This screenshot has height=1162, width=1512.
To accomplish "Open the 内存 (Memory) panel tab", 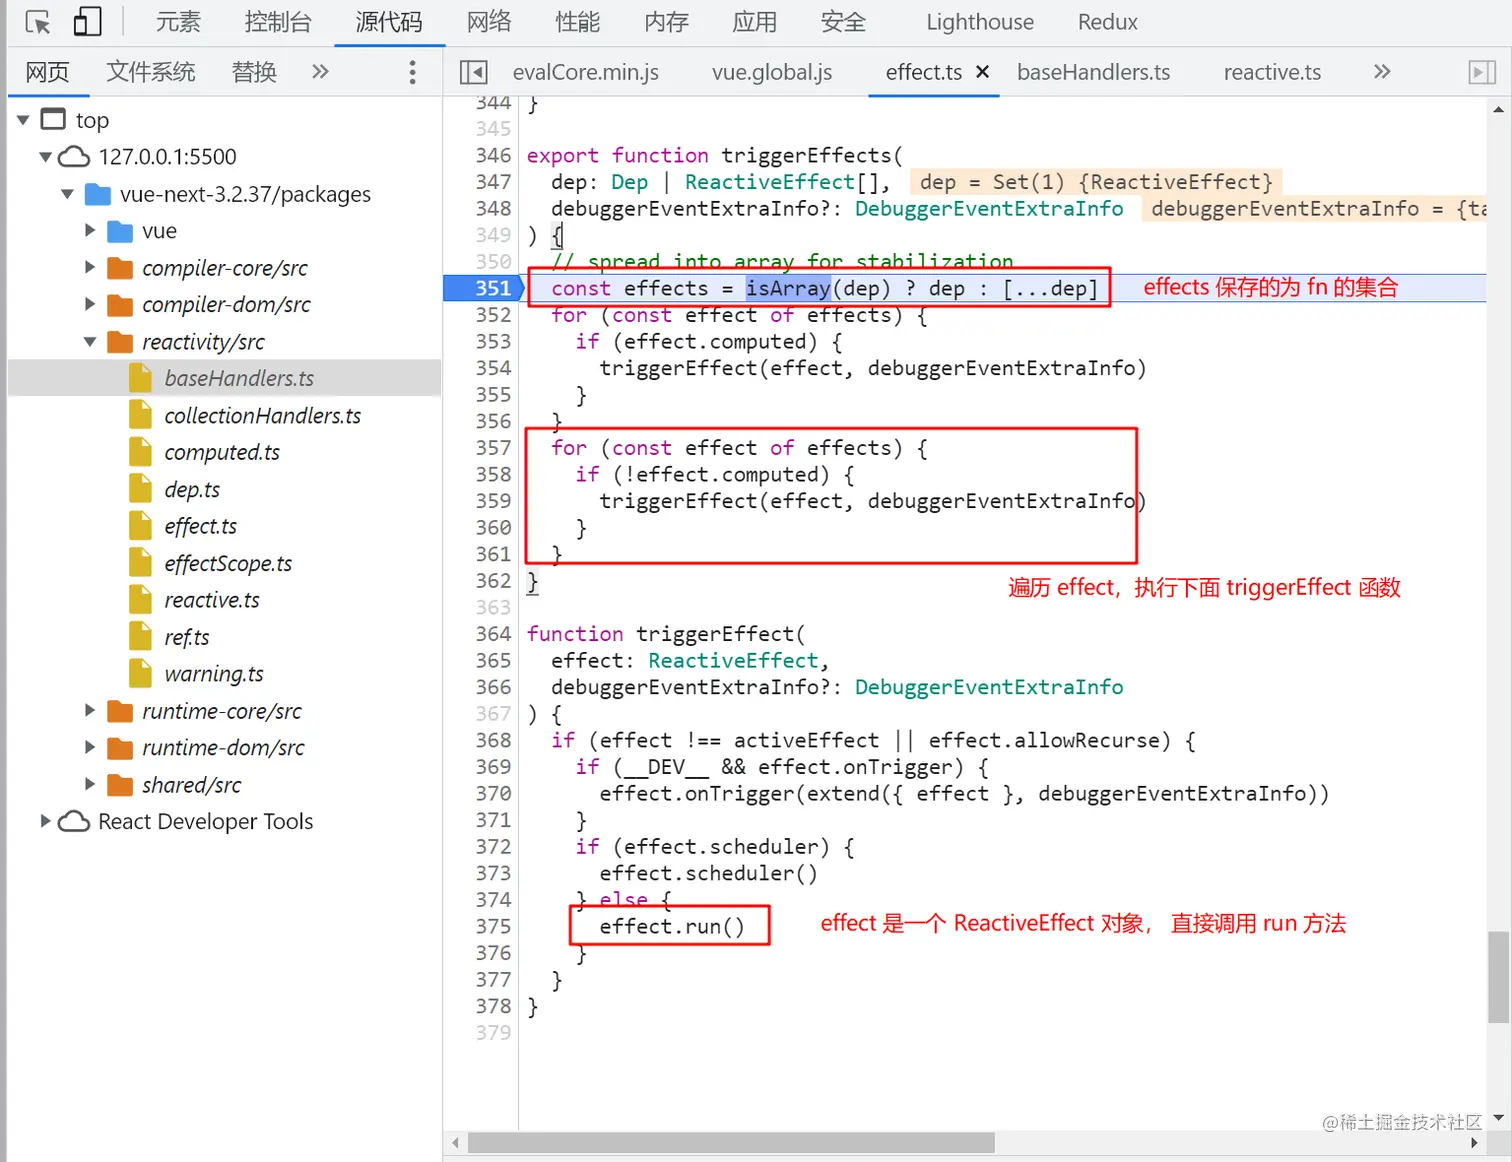I will coord(667,22).
